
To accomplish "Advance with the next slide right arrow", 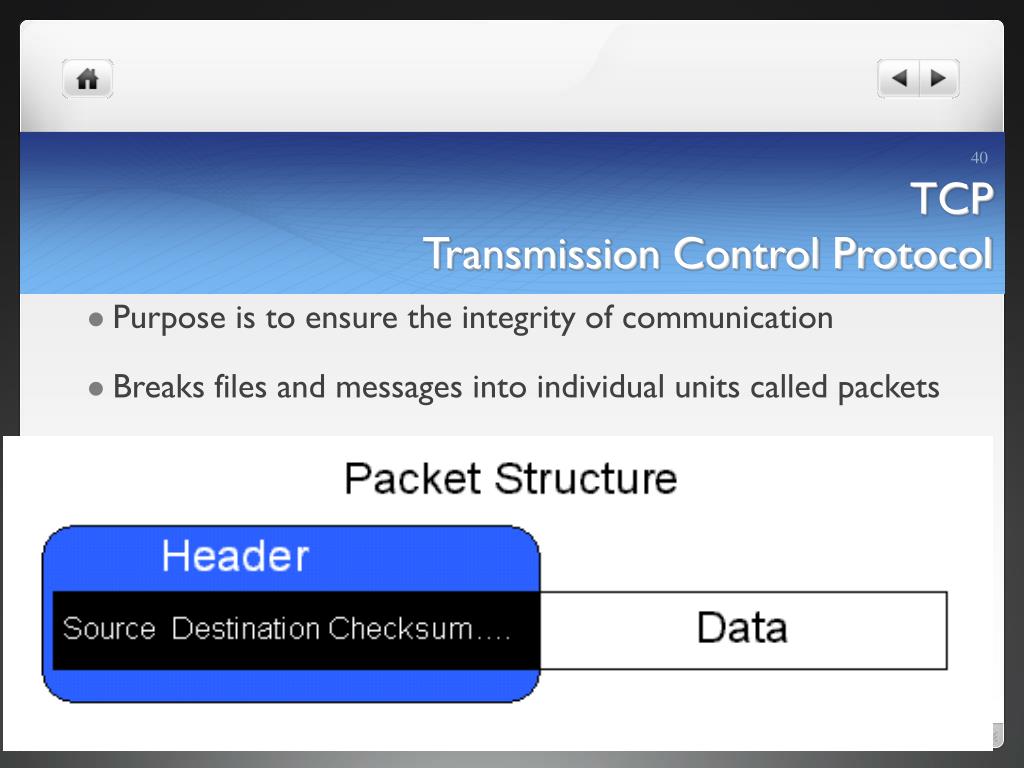I will [939, 78].
